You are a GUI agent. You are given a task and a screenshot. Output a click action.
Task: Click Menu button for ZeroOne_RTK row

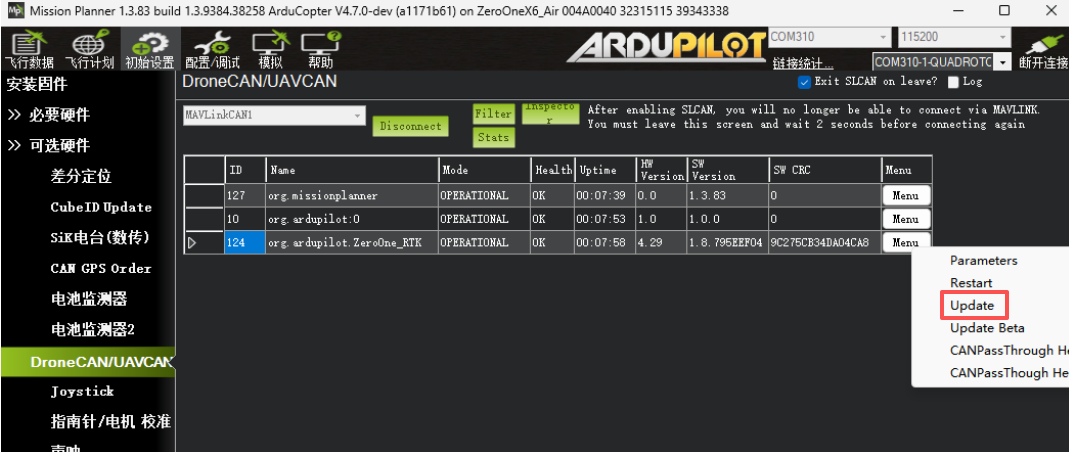905,242
